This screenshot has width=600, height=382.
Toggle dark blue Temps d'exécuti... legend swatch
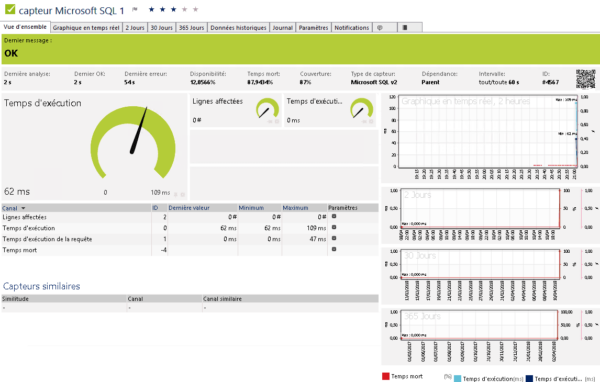tap(530, 379)
